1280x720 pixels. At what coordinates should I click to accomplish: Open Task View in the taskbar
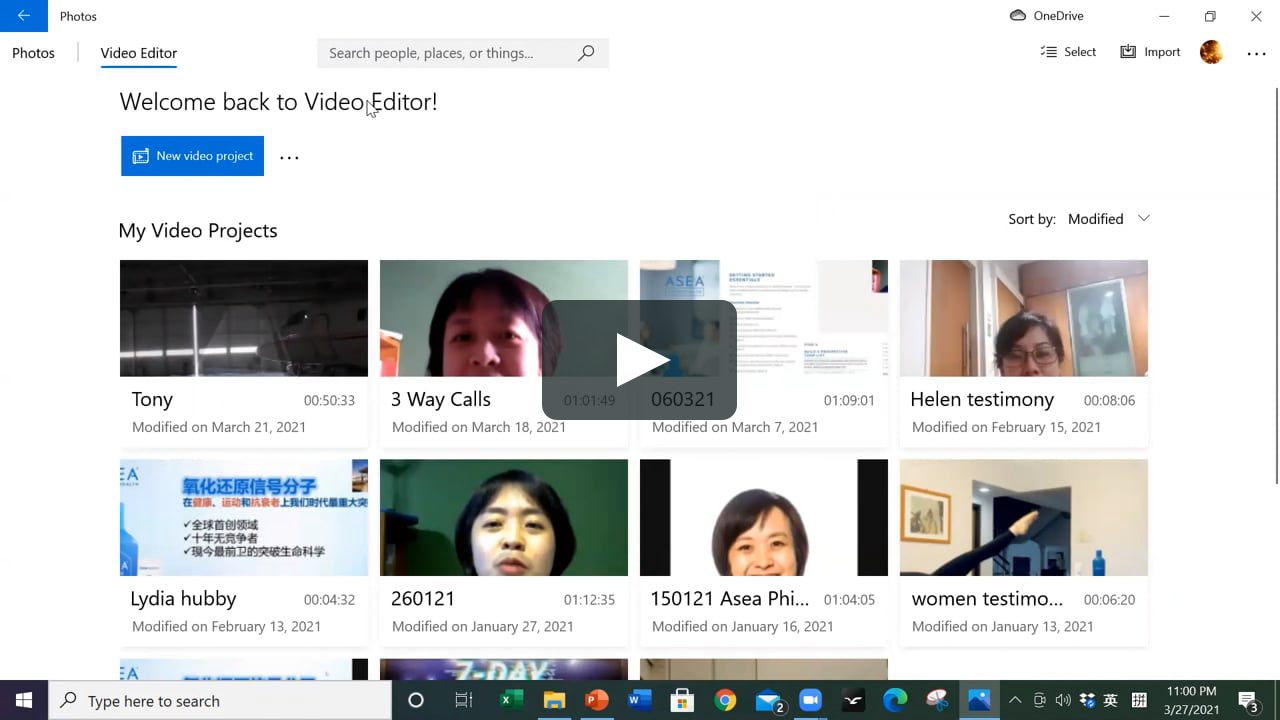[x=463, y=700]
